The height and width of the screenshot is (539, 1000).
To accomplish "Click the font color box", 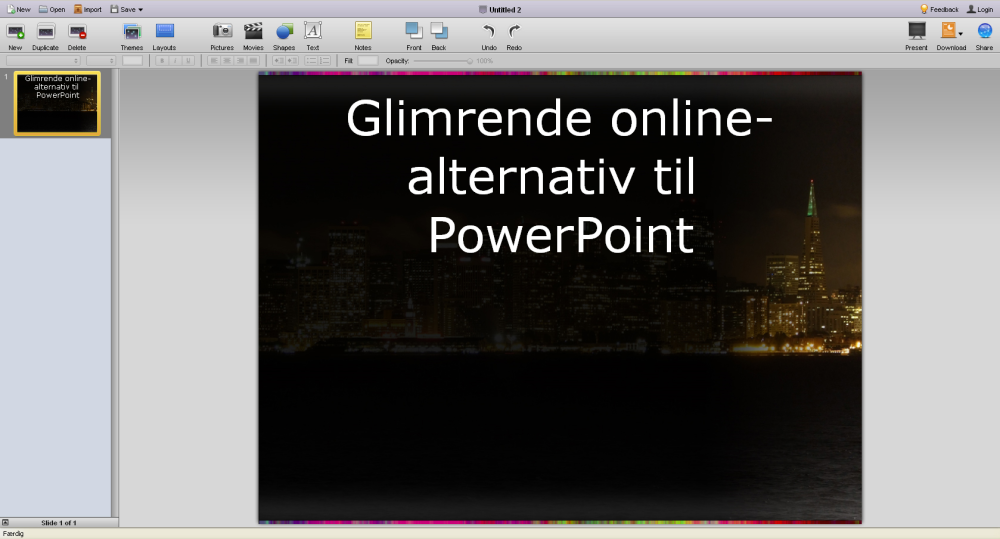I will [133, 61].
